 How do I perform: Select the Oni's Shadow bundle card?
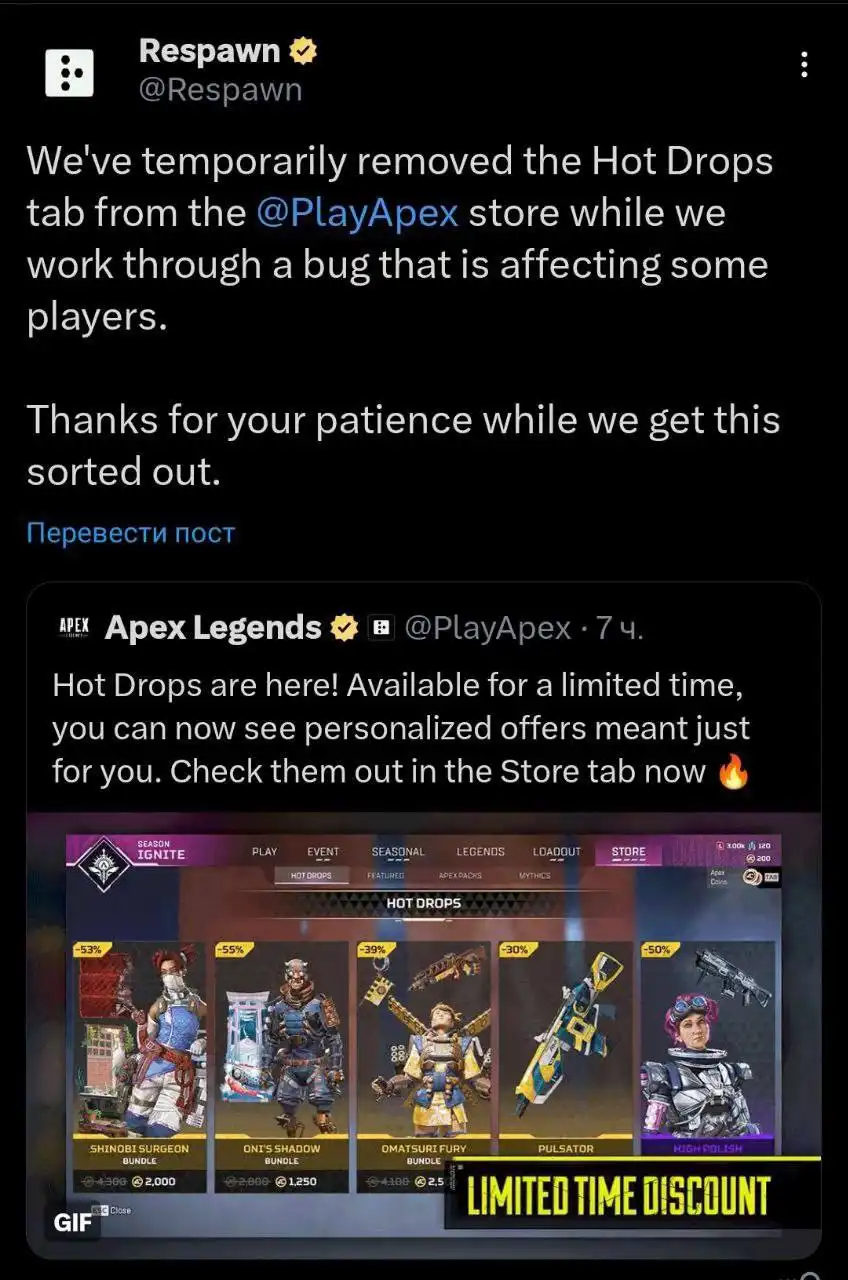(282, 1066)
